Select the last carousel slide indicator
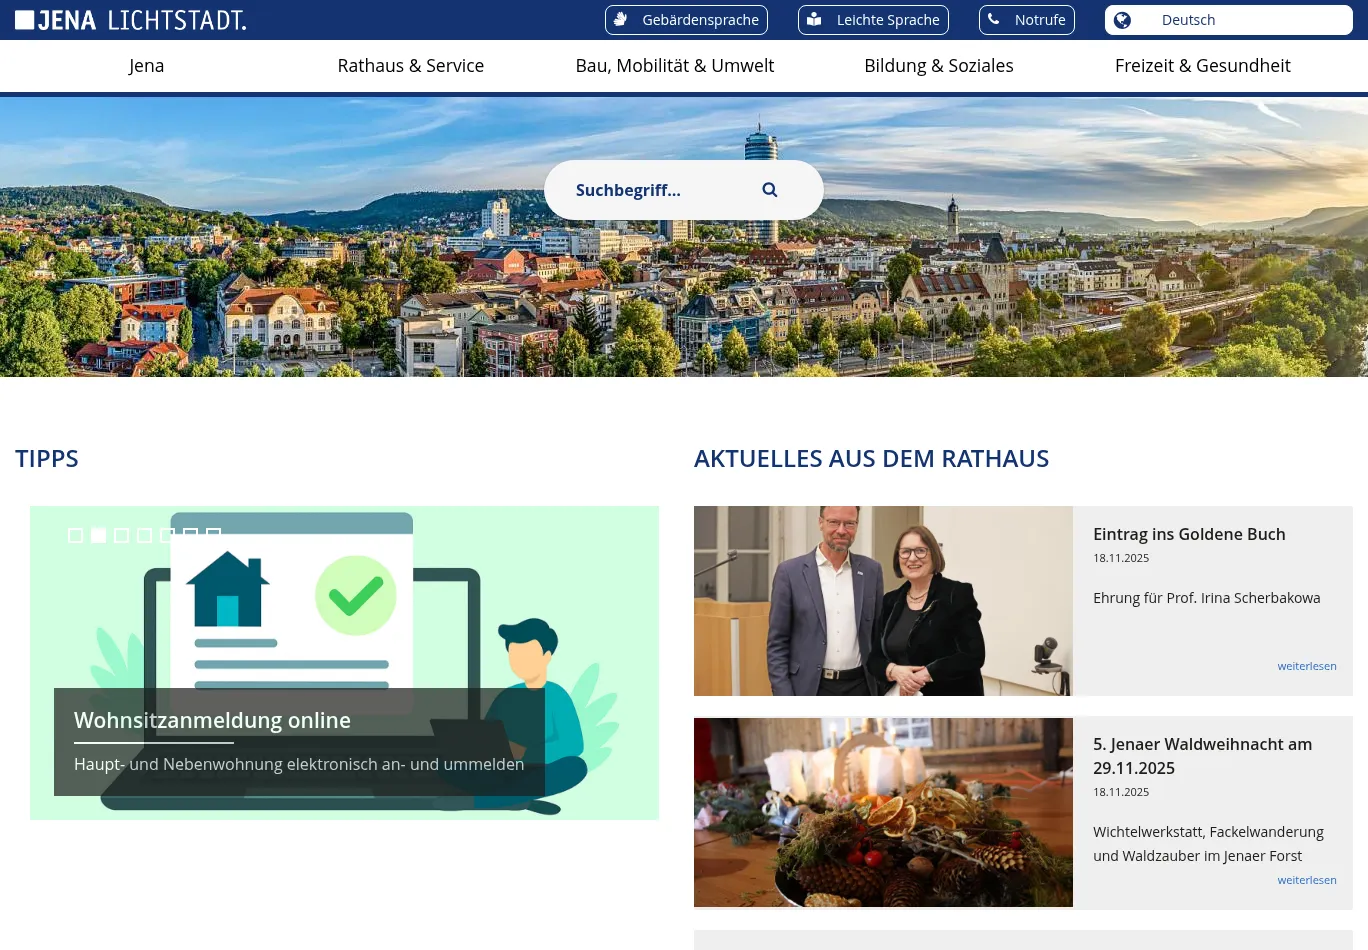The image size is (1368, 950). pos(213,535)
